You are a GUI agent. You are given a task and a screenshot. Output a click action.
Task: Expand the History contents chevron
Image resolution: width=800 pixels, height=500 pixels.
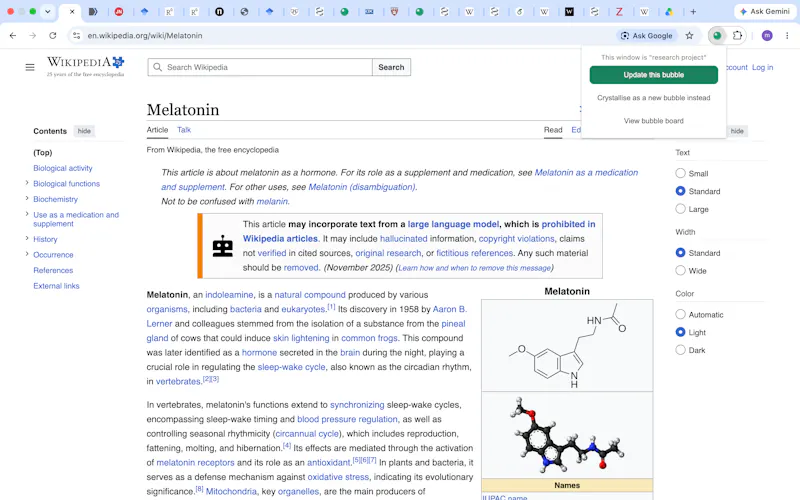pos(27,238)
